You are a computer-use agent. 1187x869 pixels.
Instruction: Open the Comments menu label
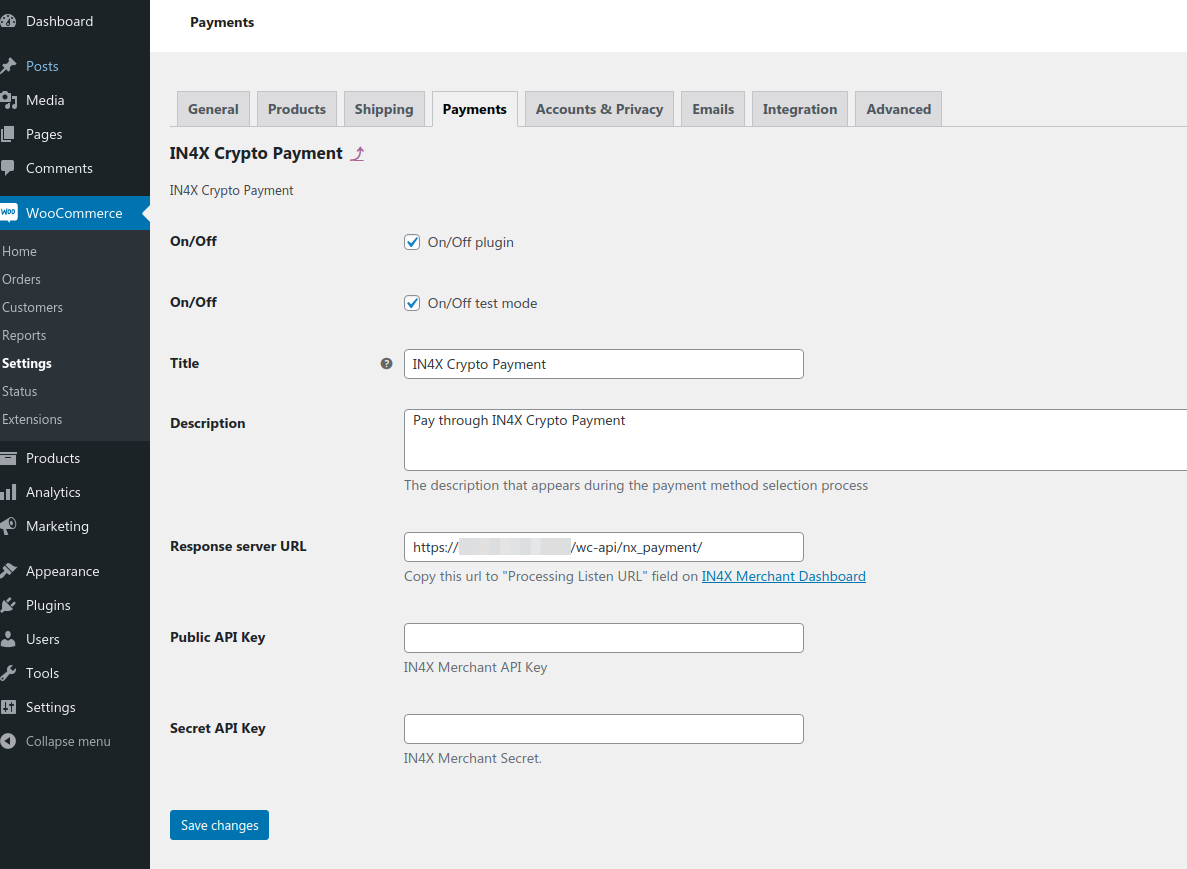[x=59, y=168]
